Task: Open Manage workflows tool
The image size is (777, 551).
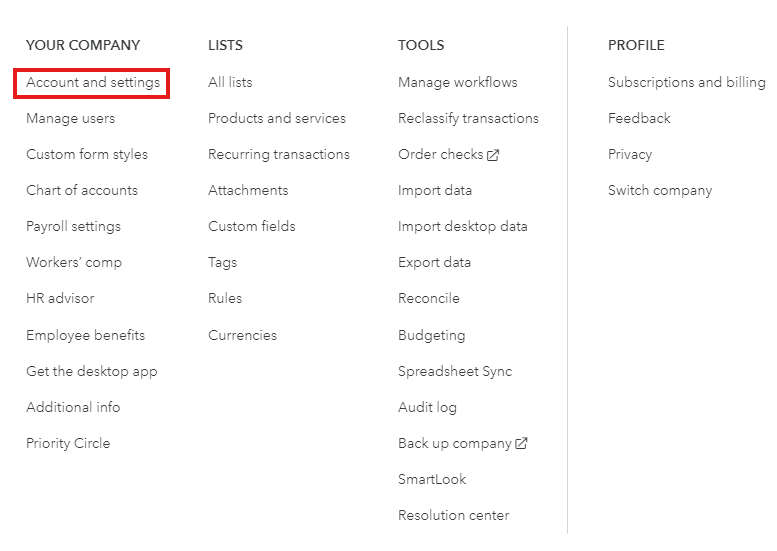Action: 457,83
